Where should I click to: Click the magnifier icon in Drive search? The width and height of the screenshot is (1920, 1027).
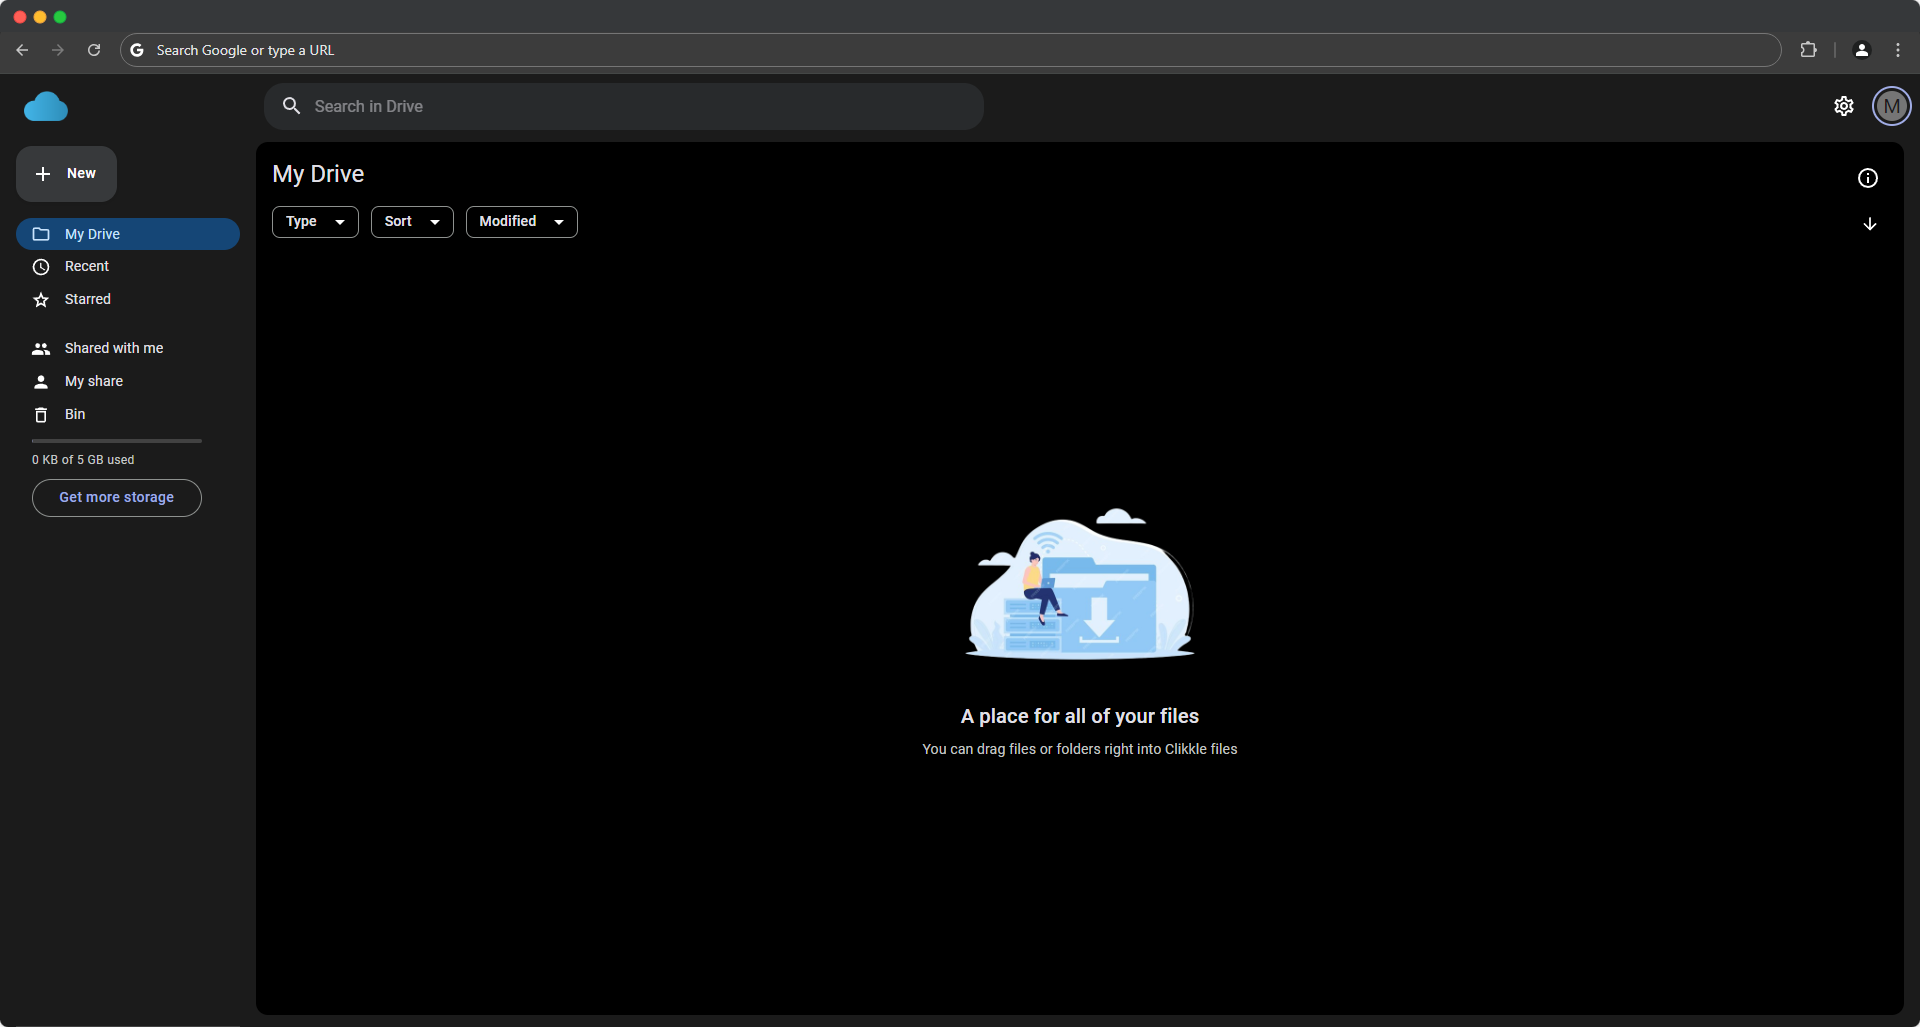tap(292, 106)
